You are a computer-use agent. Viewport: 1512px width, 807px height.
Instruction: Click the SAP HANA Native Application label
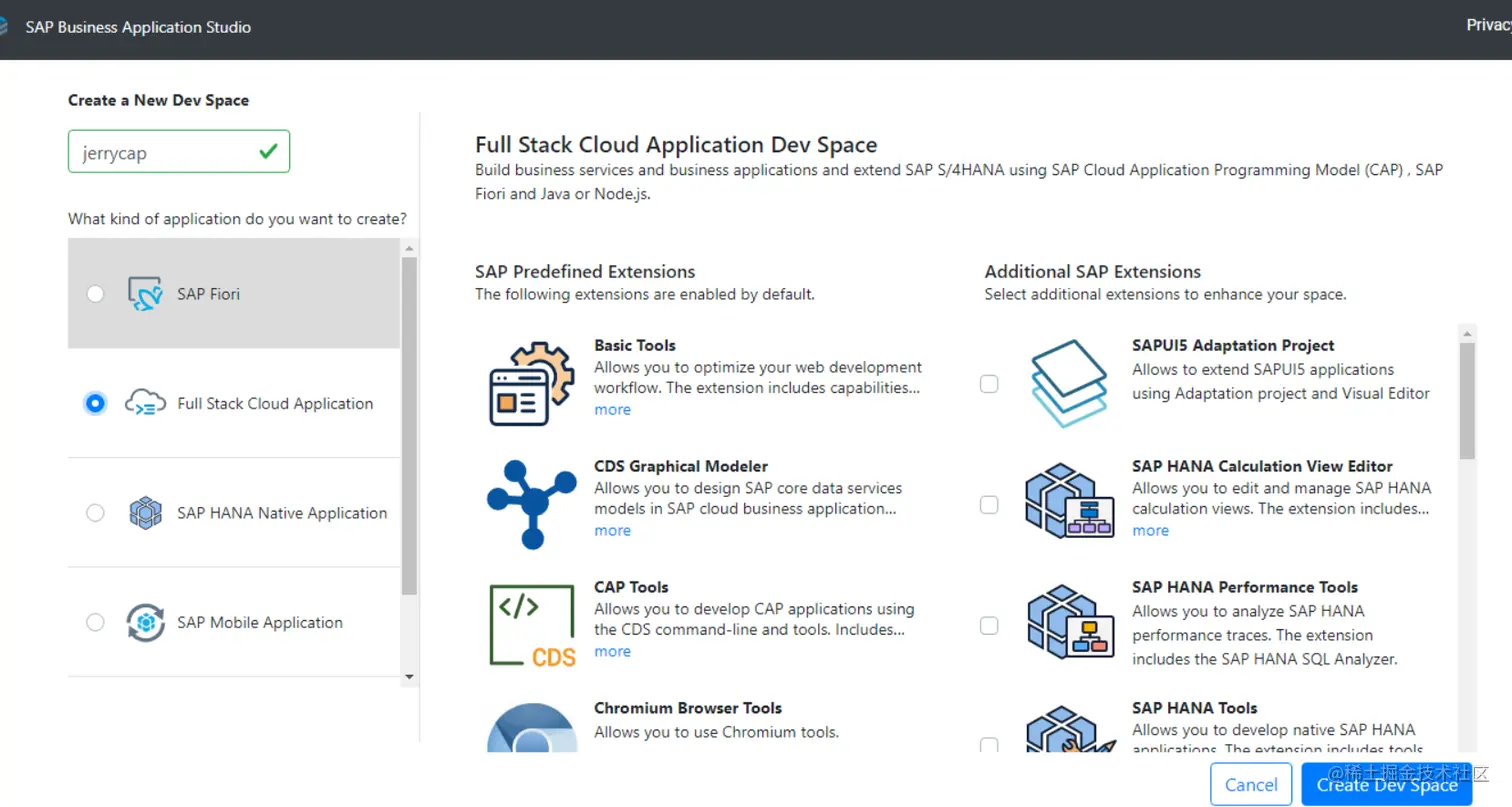pos(282,513)
